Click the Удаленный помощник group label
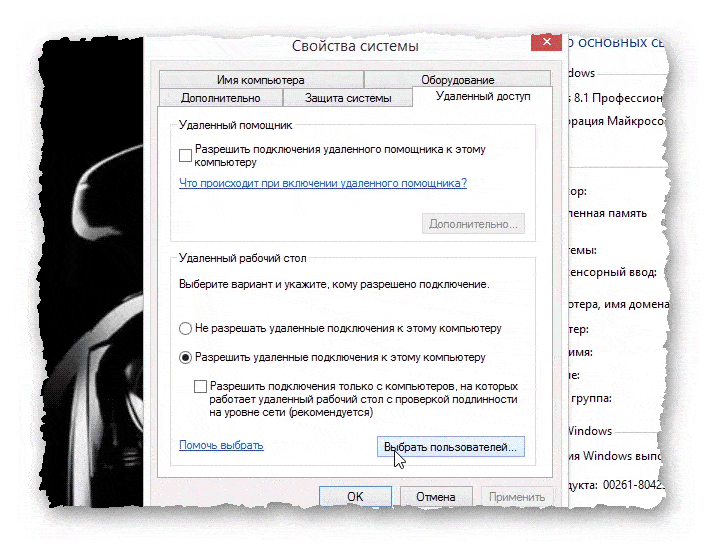 (x=236, y=125)
